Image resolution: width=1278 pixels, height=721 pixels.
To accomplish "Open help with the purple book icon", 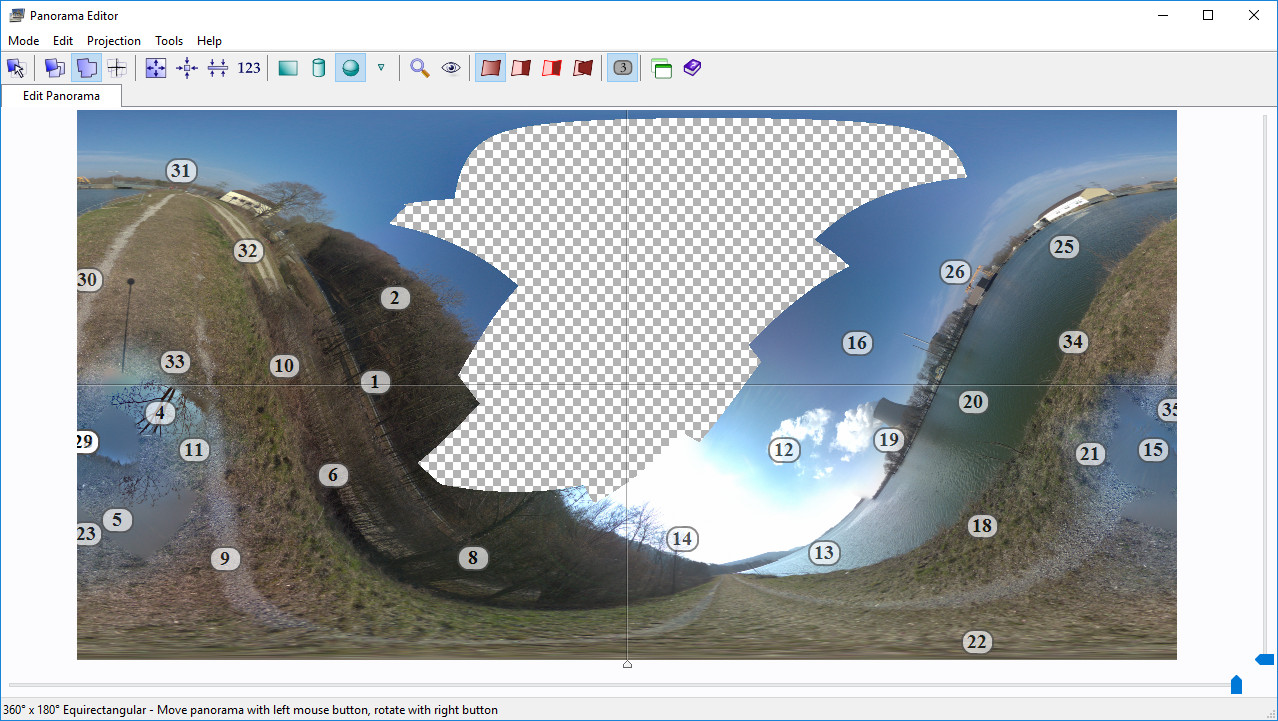I will coord(692,68).
